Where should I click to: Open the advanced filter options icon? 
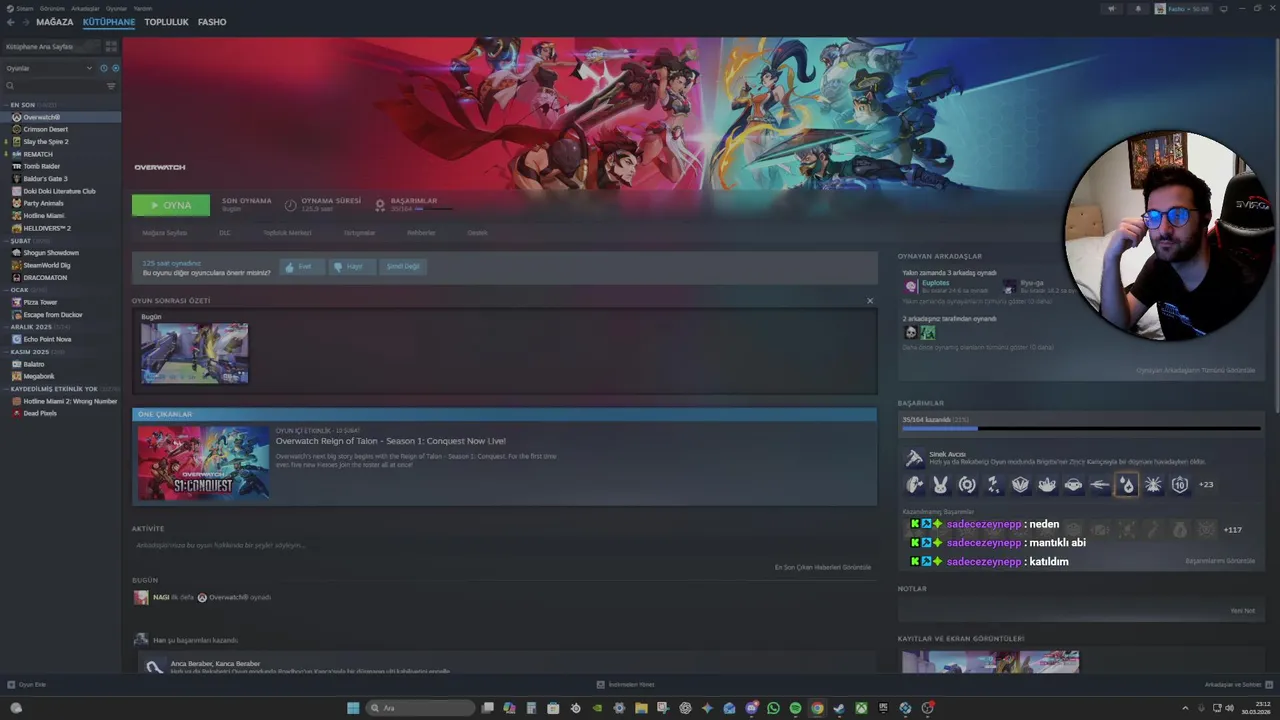click(x=111, y=86)
